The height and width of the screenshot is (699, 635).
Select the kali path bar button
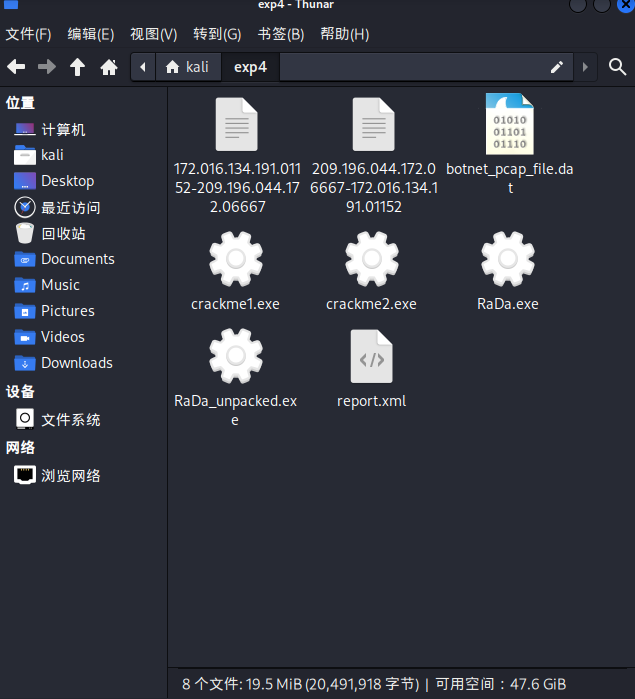coord(188,67)
